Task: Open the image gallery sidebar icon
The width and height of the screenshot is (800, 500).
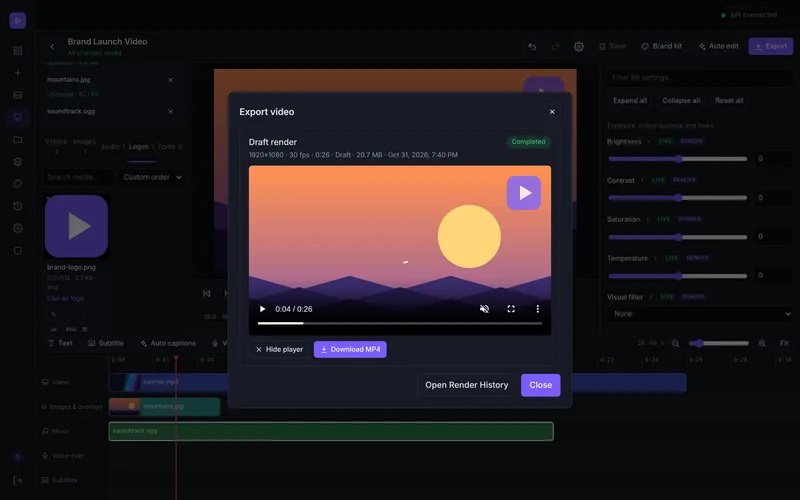Action: pyautogui.click(x=18, y=95)
